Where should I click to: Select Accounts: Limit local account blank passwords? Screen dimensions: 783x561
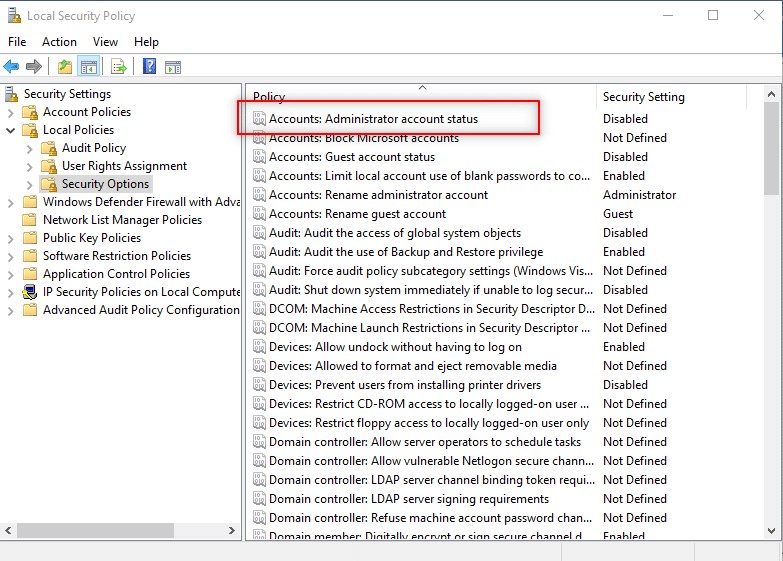click(x=429, y=176)
